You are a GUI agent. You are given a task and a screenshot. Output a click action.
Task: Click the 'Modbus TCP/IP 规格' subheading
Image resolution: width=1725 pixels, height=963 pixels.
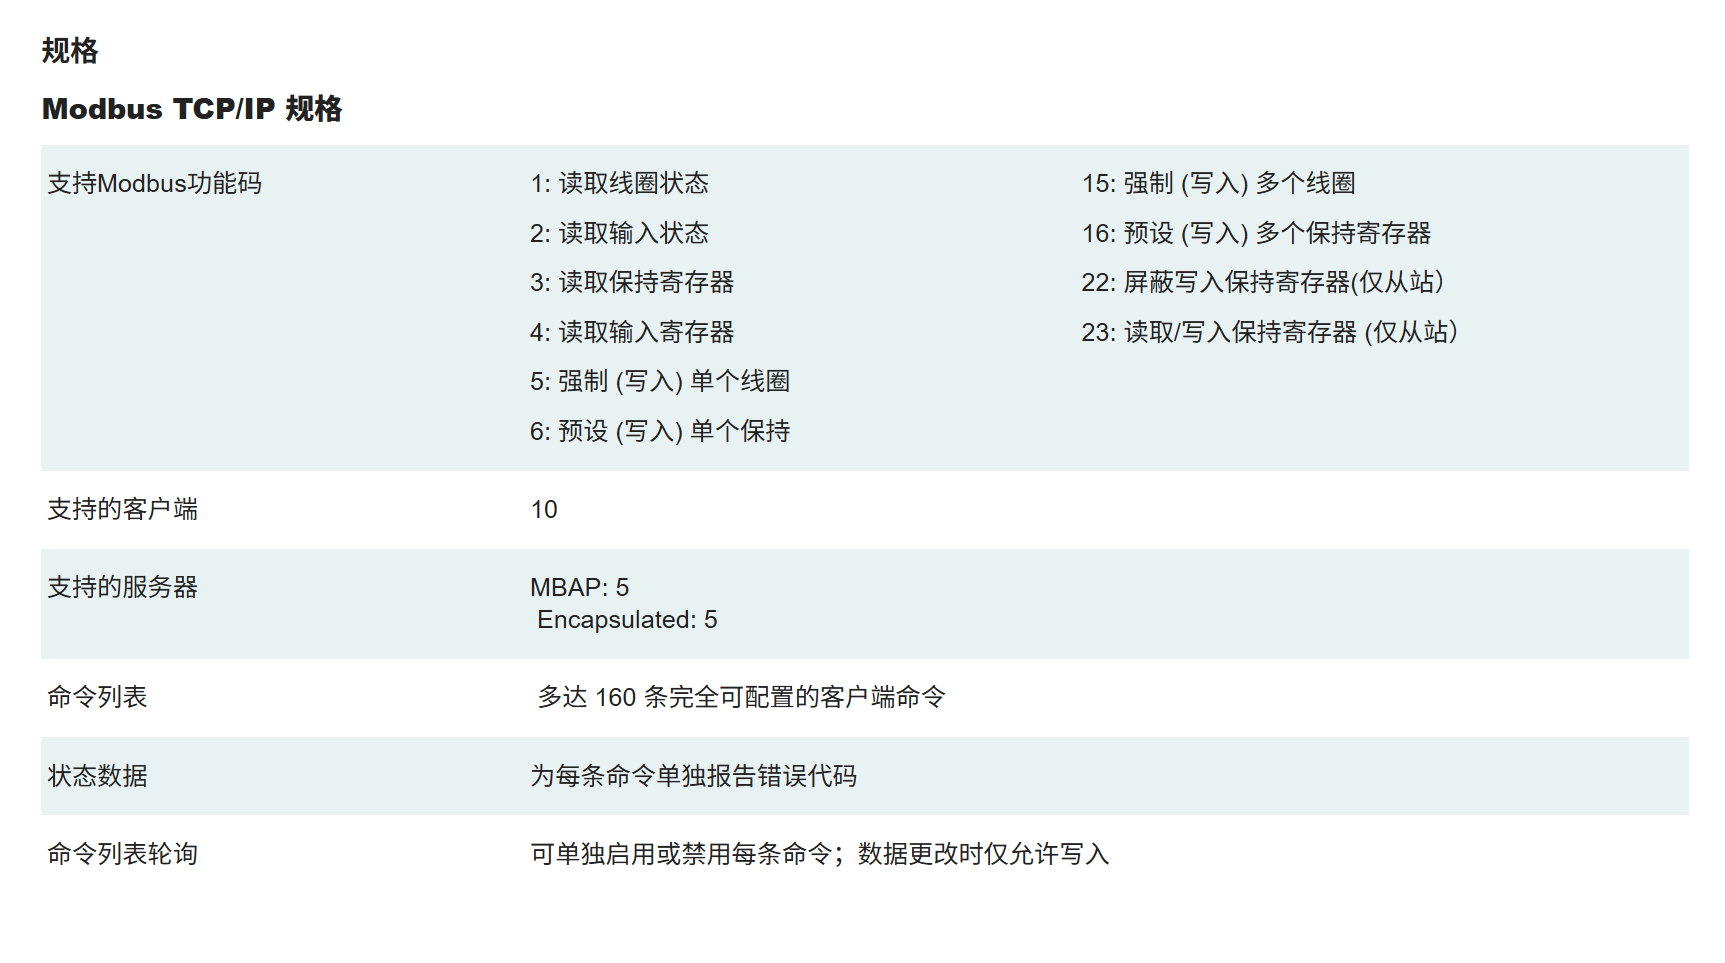(x=192, y=109)
